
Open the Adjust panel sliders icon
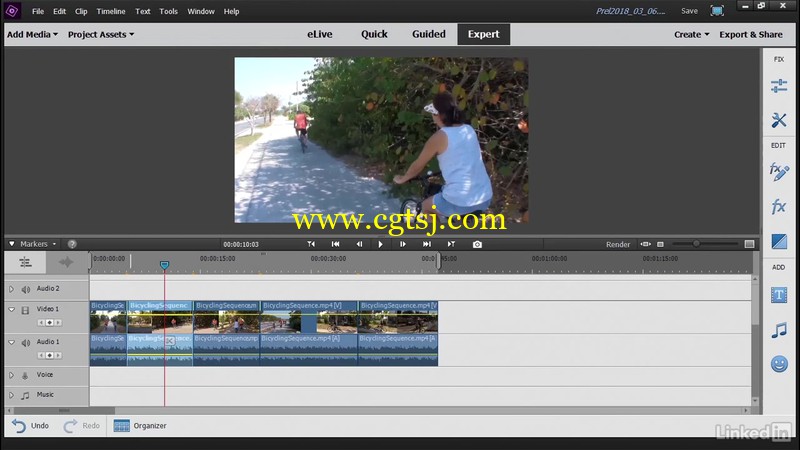[x=779, y=86]
